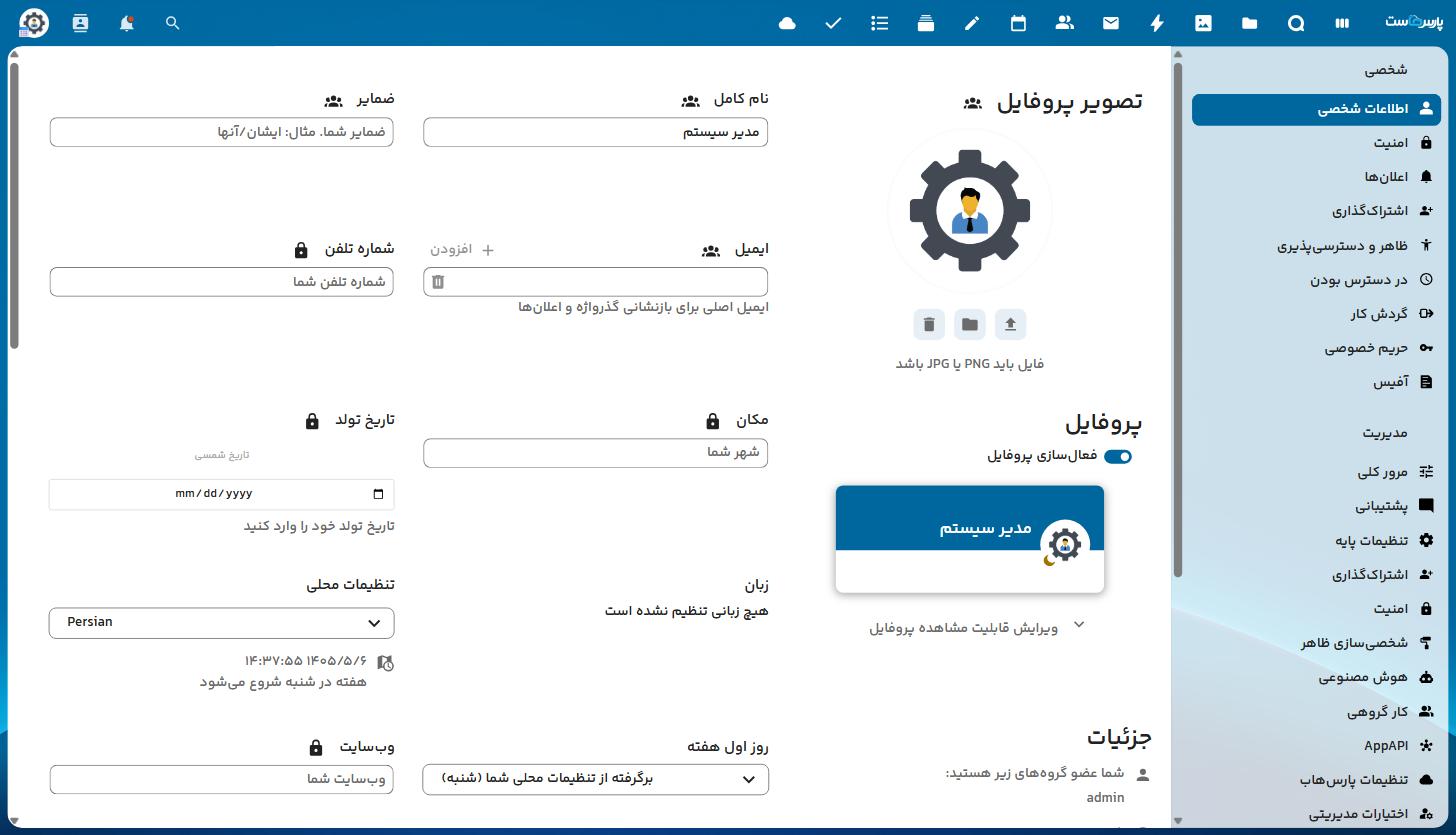Open unified search magnifier icon
1456x835 pixels.
pos(172,23)
